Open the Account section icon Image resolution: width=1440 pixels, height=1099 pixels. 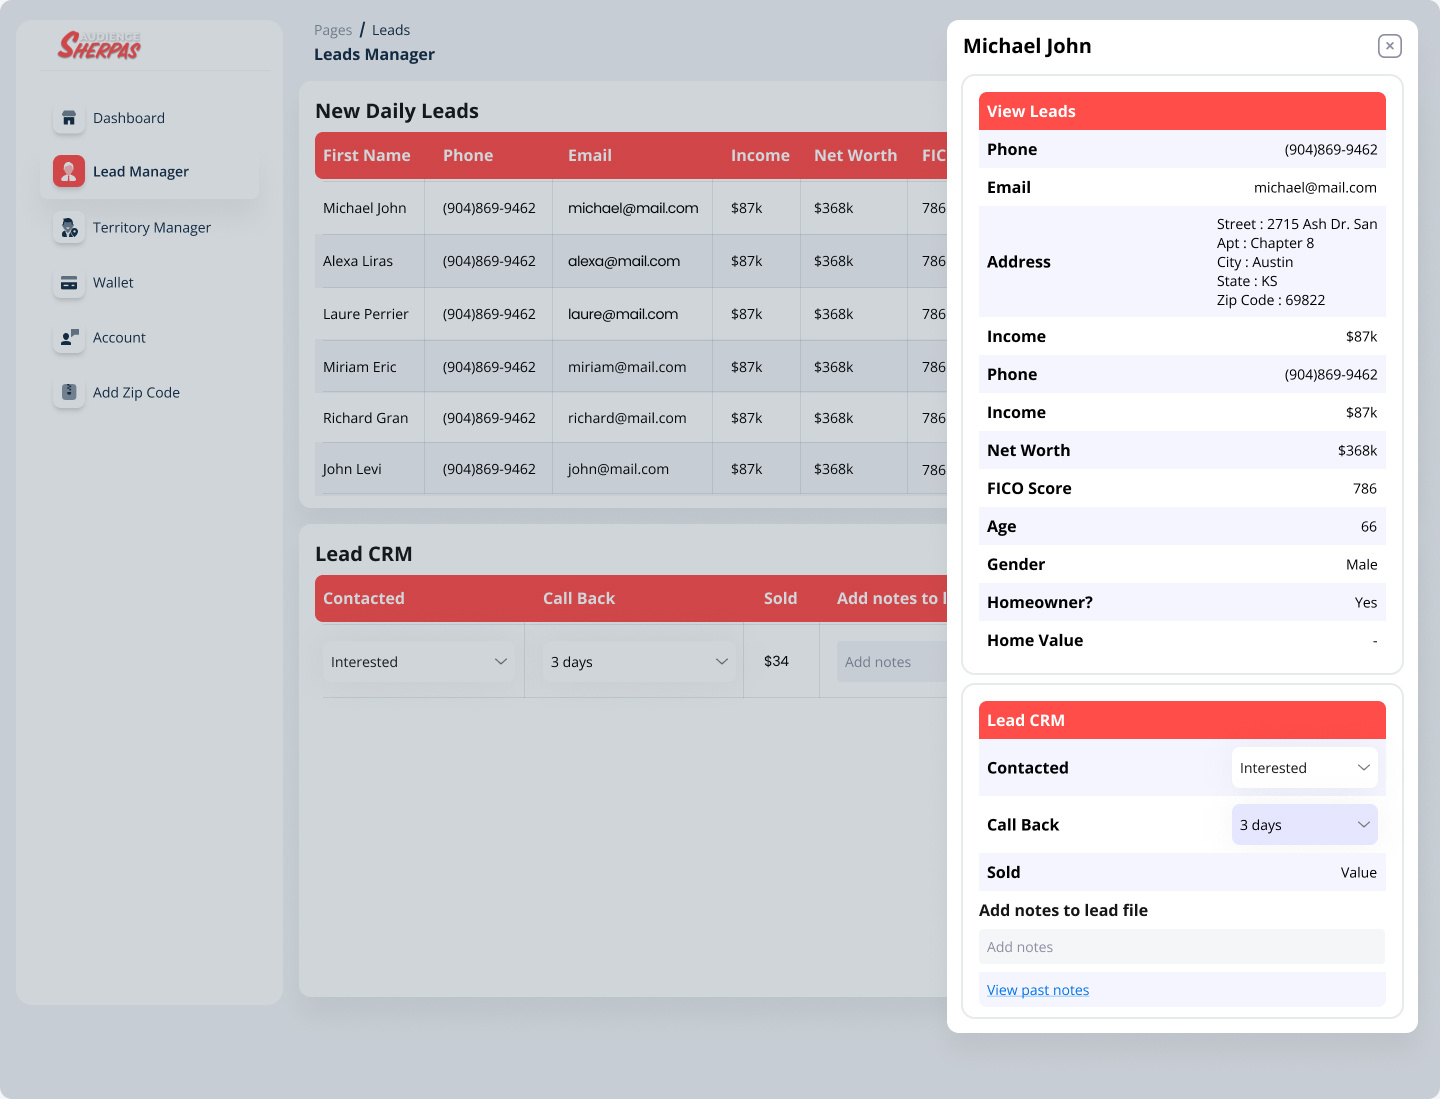point(68,338)
